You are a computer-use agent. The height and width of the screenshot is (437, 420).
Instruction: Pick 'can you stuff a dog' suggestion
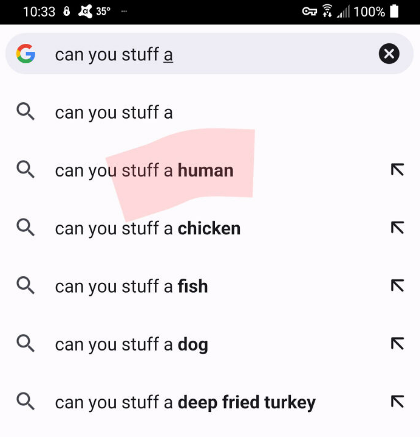[x=210, y=344]
